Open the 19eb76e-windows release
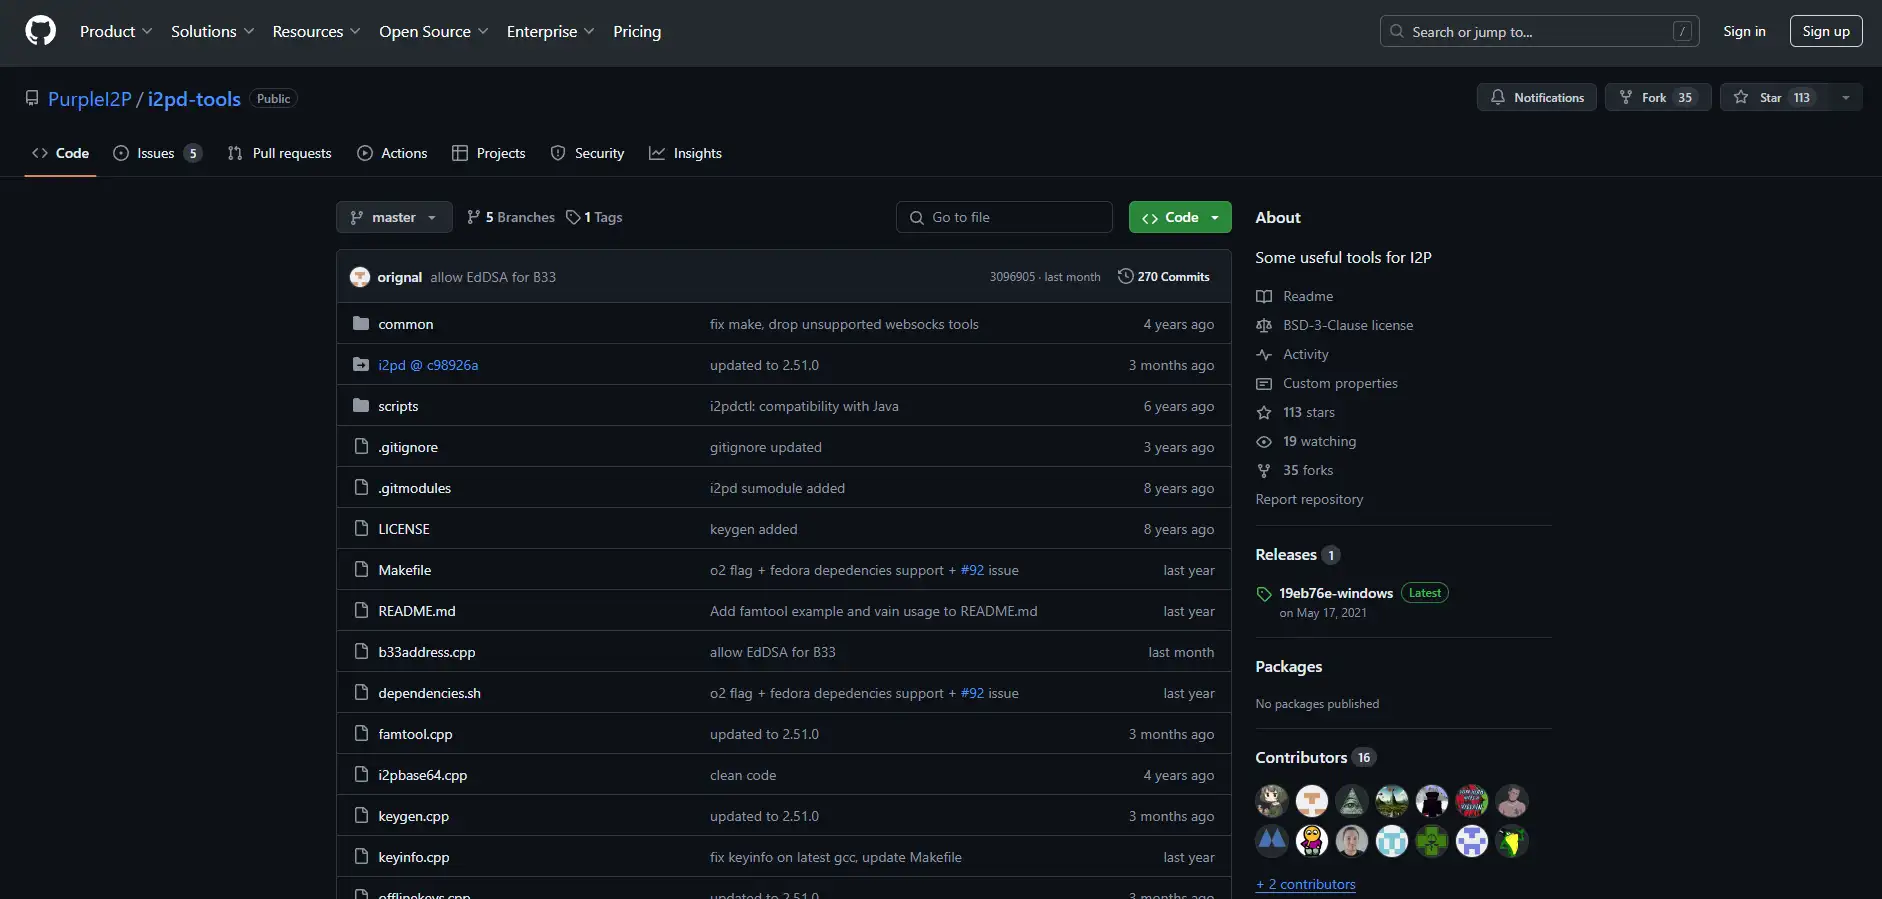Screen dimensions: 1882x899 pyautogui.click(x=1336, y=593)
